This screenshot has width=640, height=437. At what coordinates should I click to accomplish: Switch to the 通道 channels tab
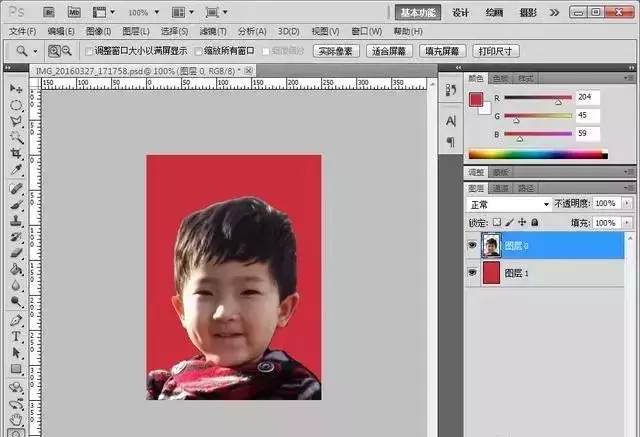[501, 188]
